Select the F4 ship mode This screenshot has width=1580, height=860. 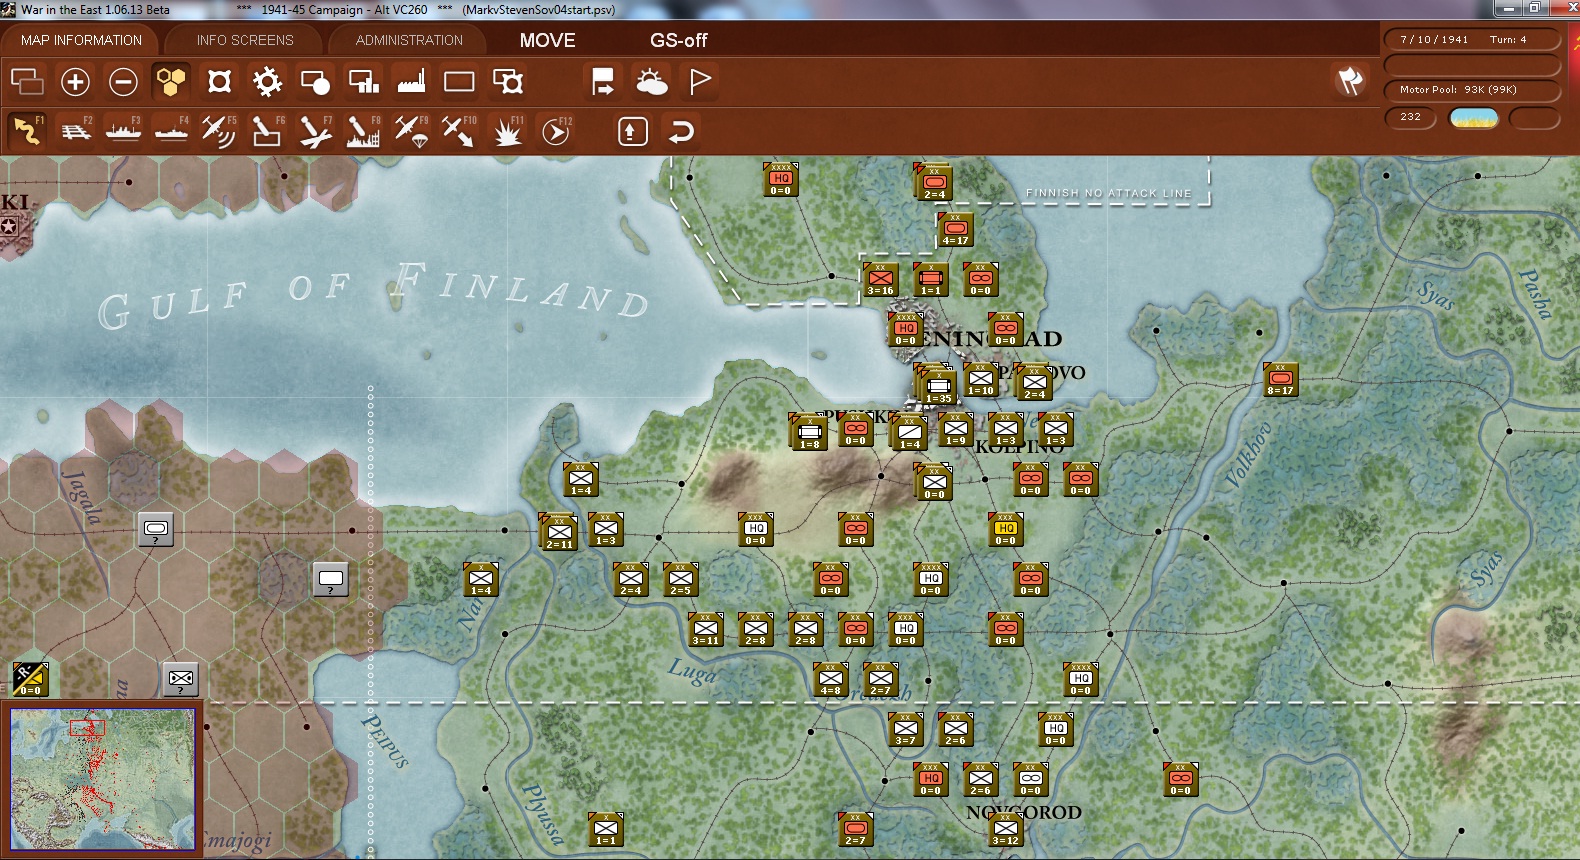[x=172, y=131]
